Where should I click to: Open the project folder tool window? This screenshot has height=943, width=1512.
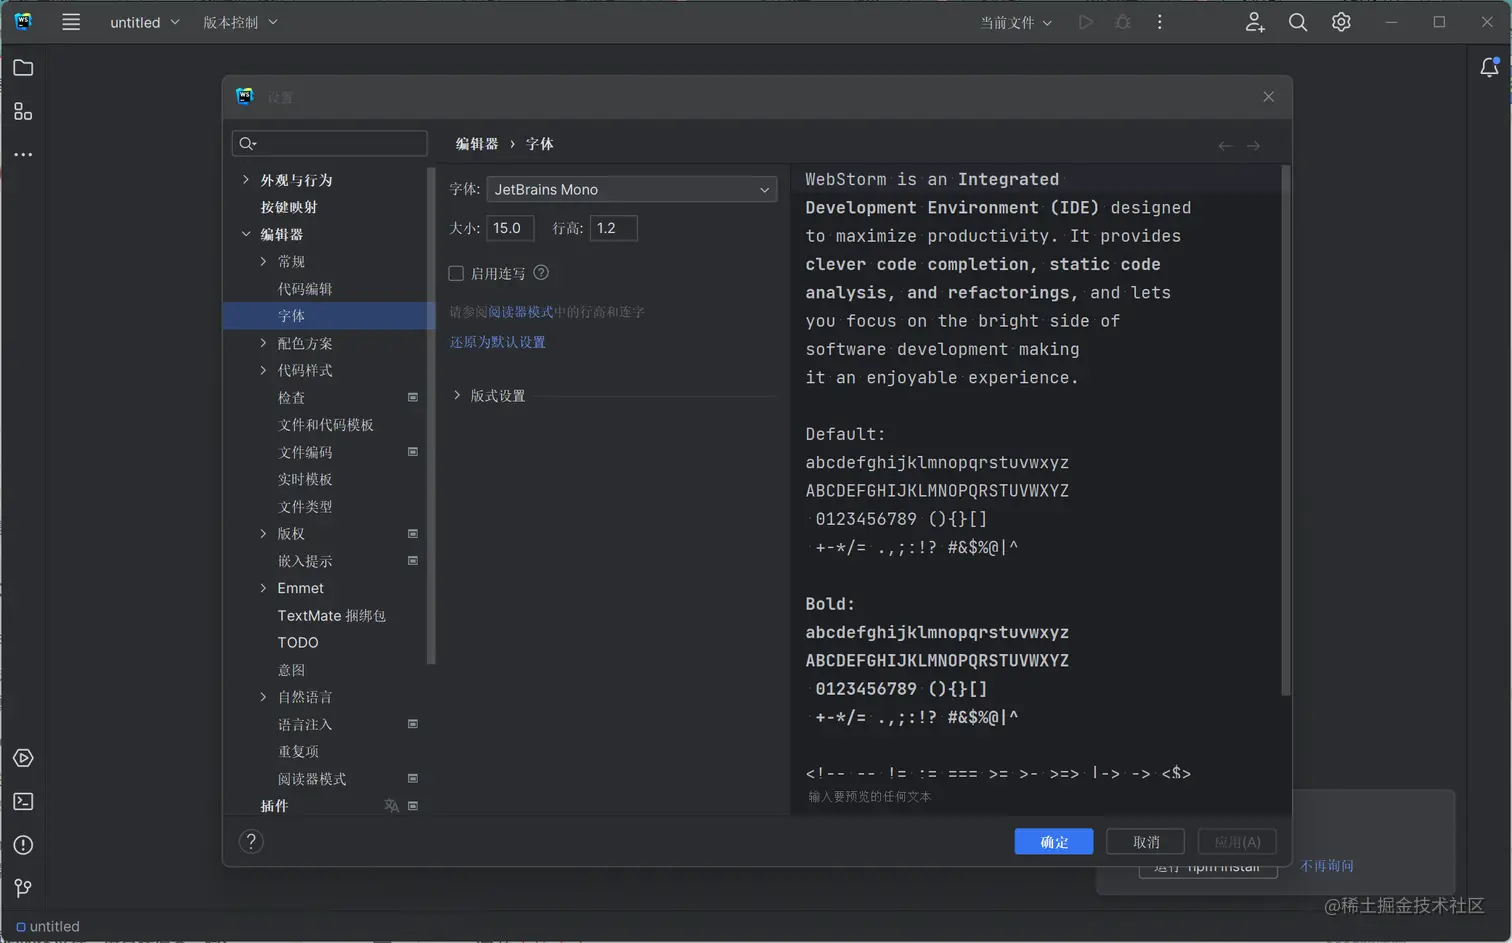22,68
